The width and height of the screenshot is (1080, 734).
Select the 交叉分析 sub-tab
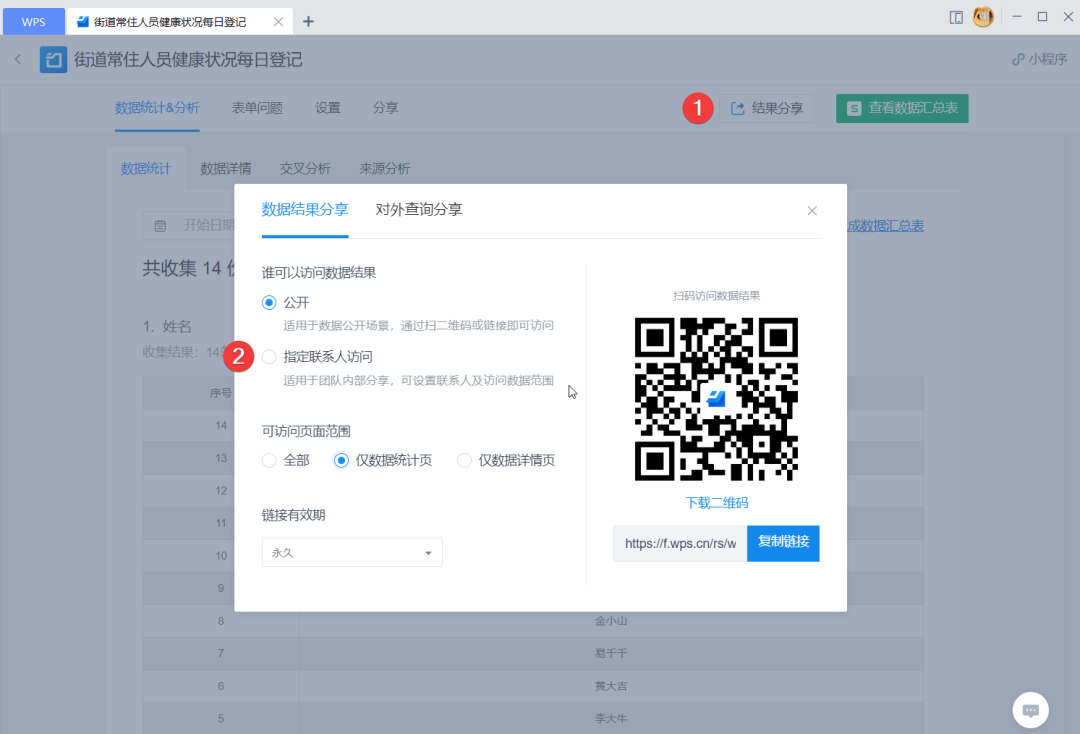tap(305, 169)
